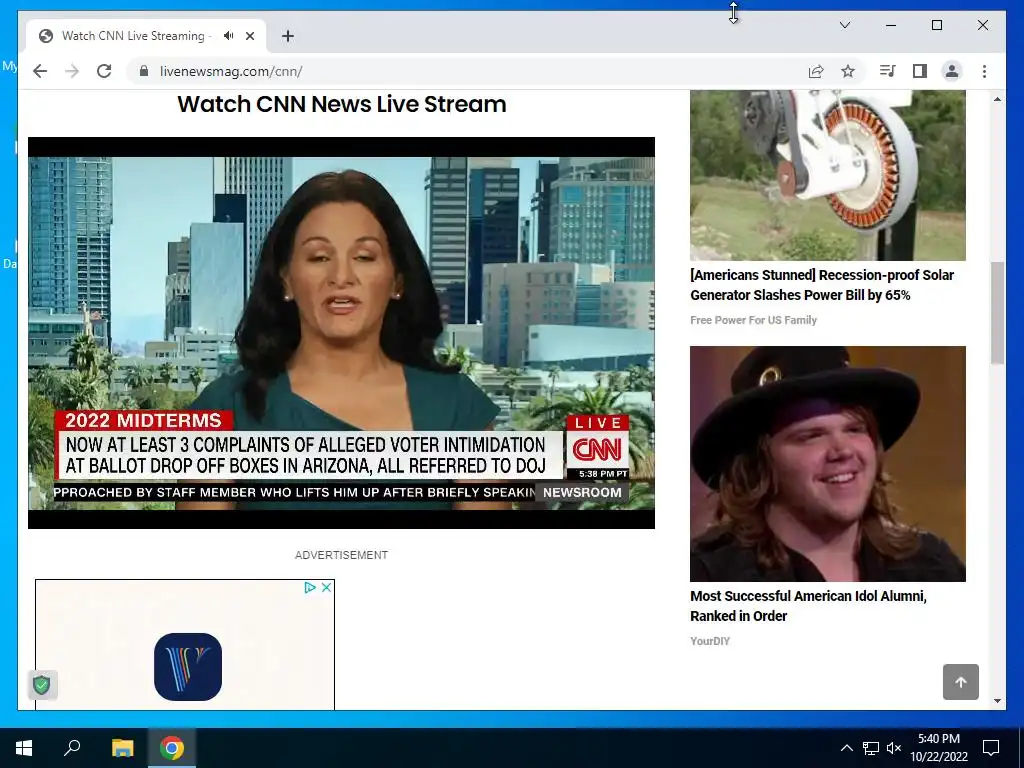Expand the tab search chevron
The width and height of the screenshot is (1024, 768).
[x=844, y=25]
